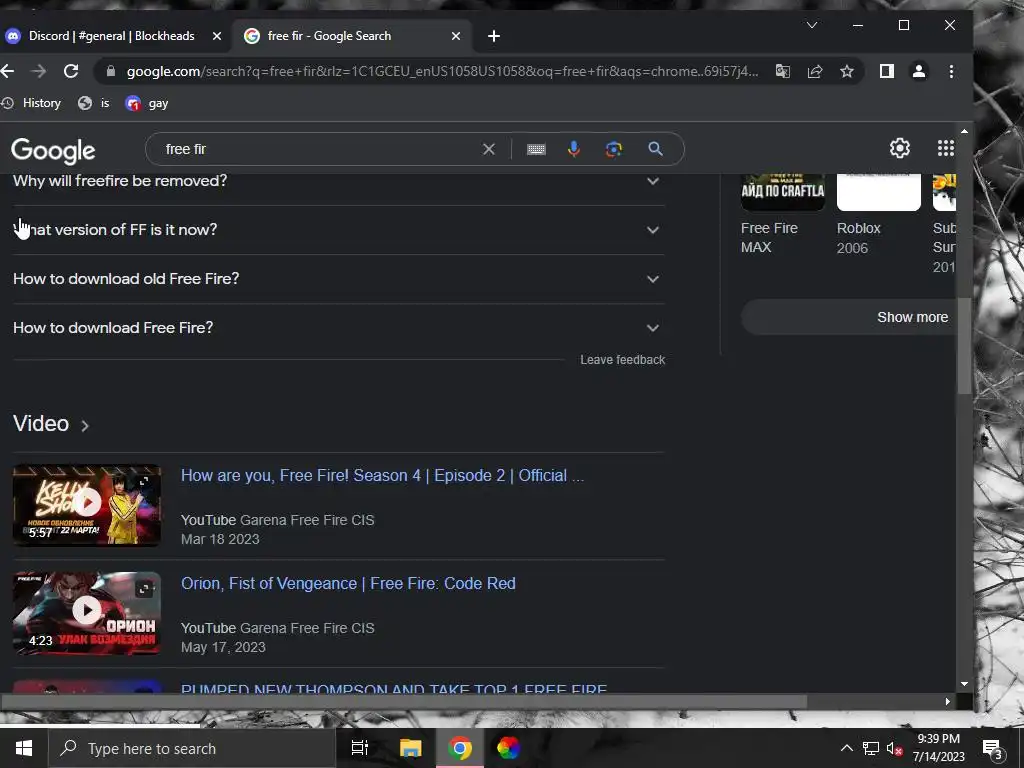This screenshot has height=768, width=1024.
Task: Expand 'What version of FF is it now?'
Action: point(339,230)
